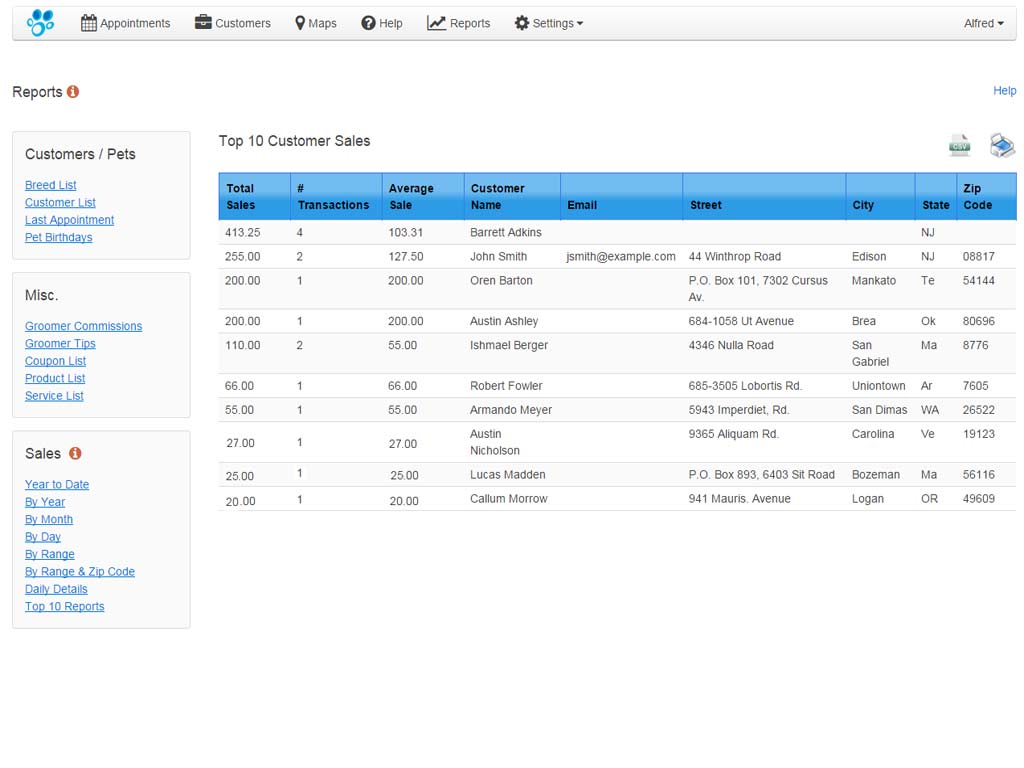Viewport: 1024px width, 768px height.
Task: View the Pet Birthdays report
Action: [58, 237]
